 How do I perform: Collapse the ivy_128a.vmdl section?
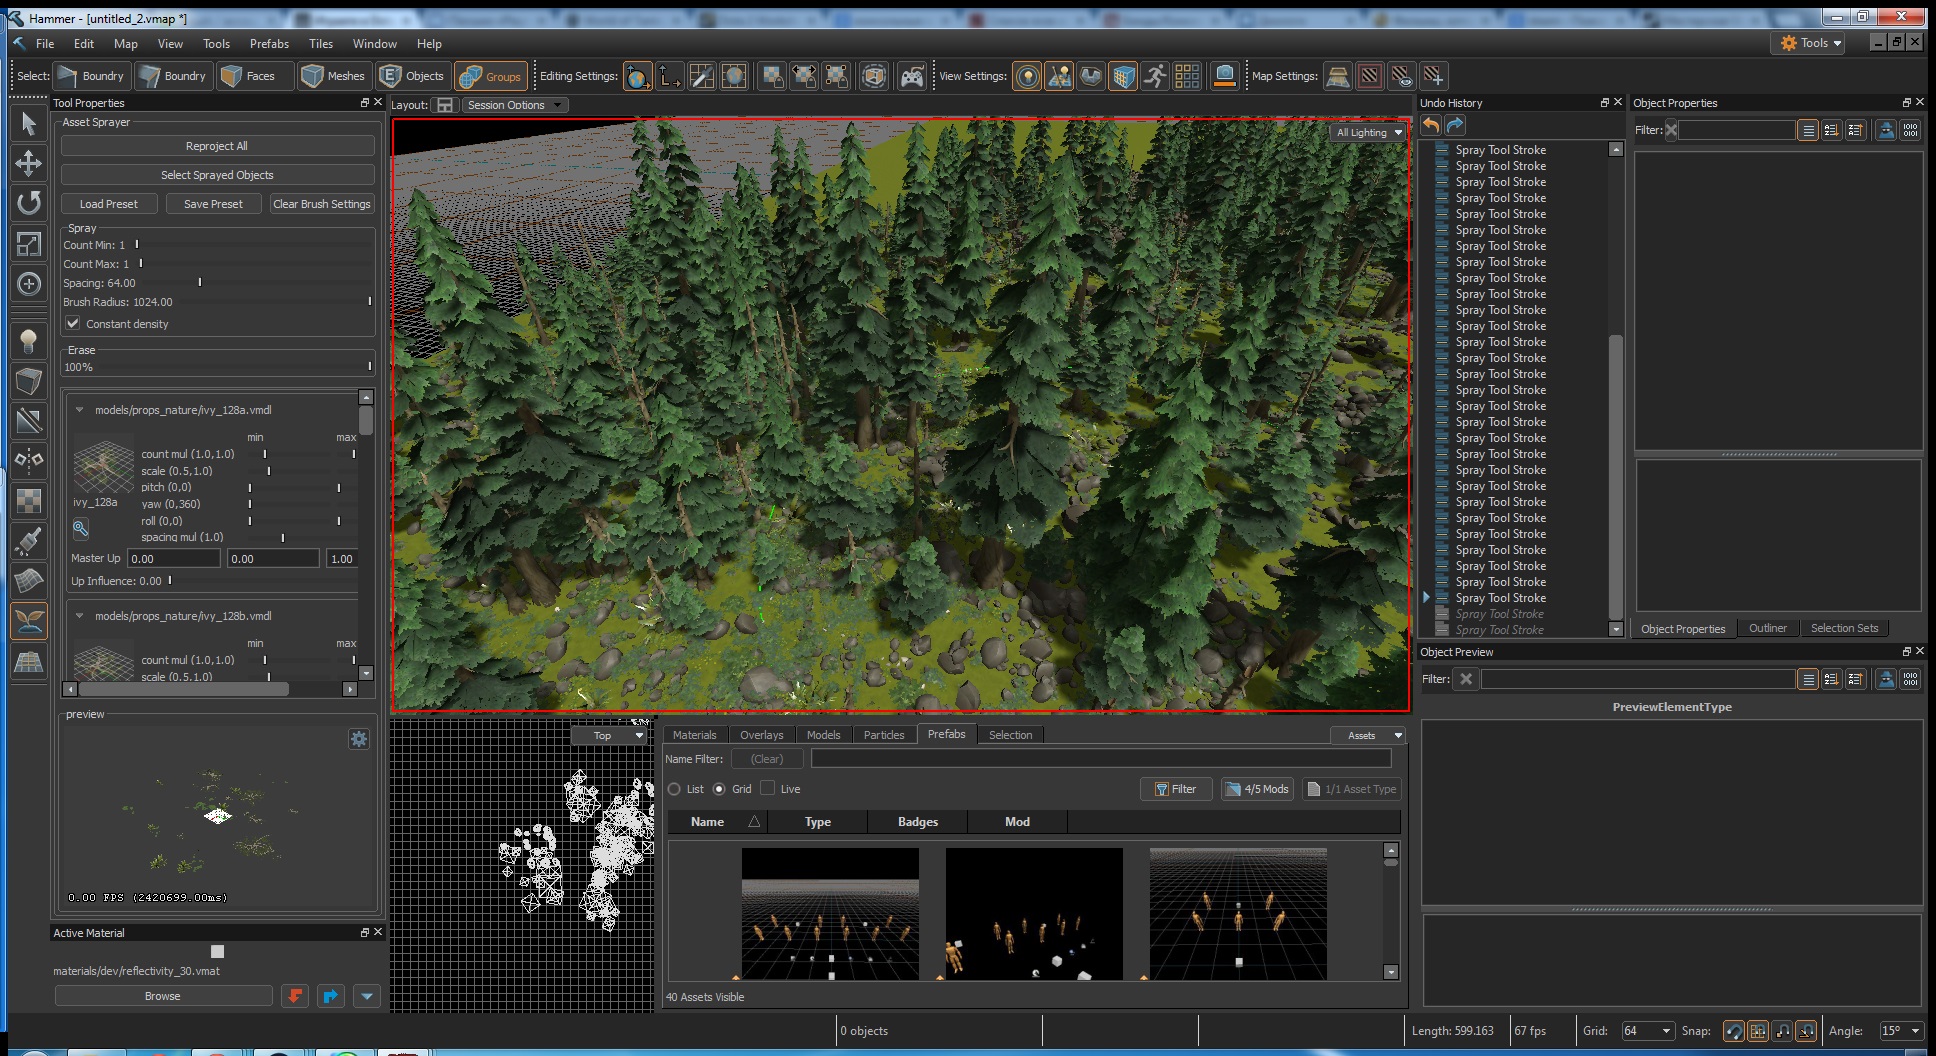(x=79, y=410)
